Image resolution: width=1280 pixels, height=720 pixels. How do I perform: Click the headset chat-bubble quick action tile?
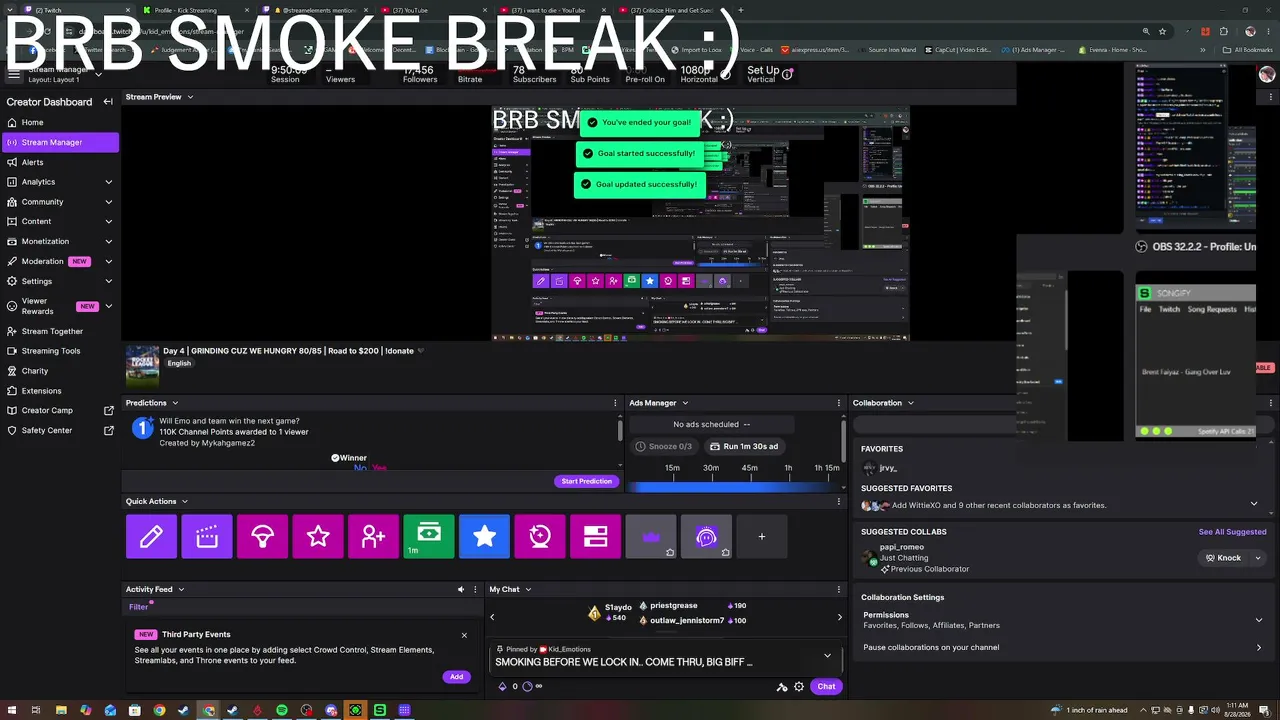coord(707,537)
